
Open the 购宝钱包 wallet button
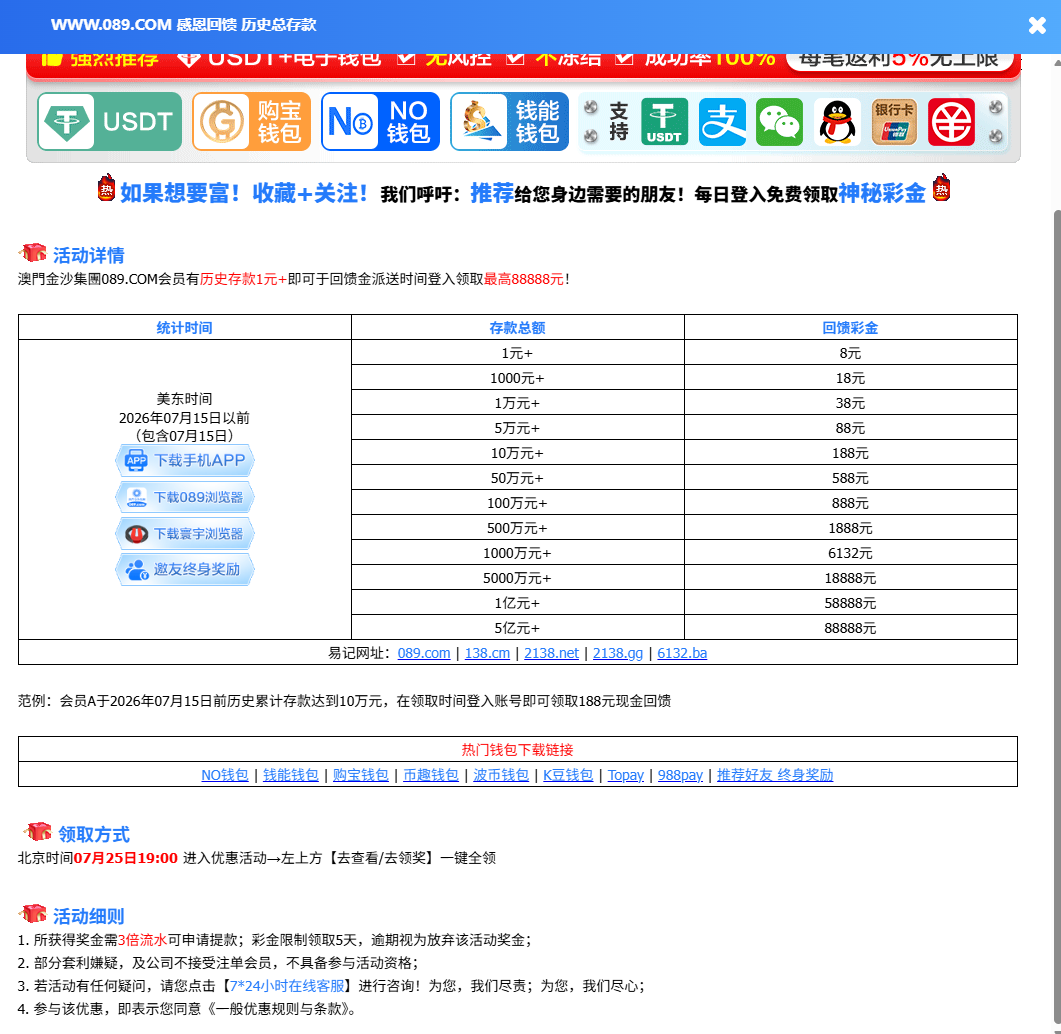click(252, 122)
